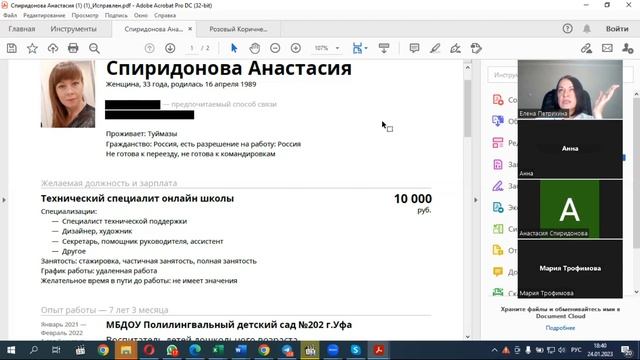Open the Справка menu
The width and height of the screenshot is (640, 360).
point(165,15)
